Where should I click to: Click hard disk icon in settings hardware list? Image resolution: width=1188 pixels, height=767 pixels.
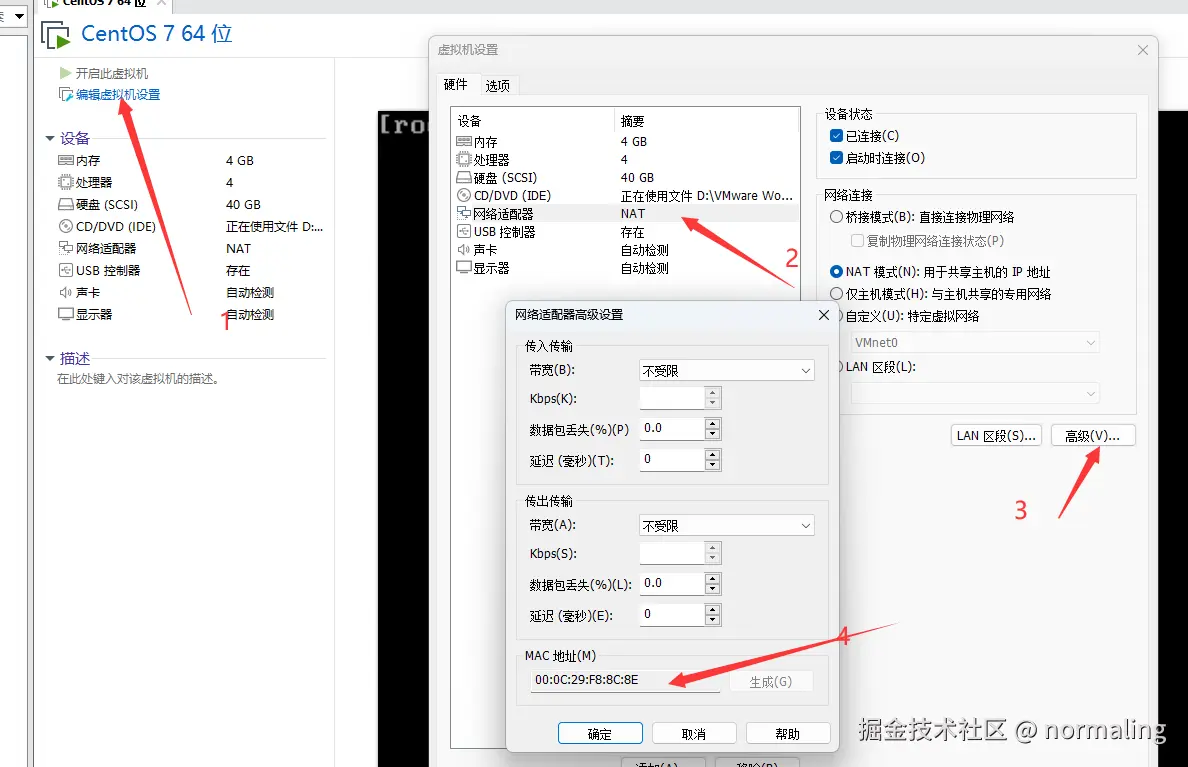[x=464, y=178]
